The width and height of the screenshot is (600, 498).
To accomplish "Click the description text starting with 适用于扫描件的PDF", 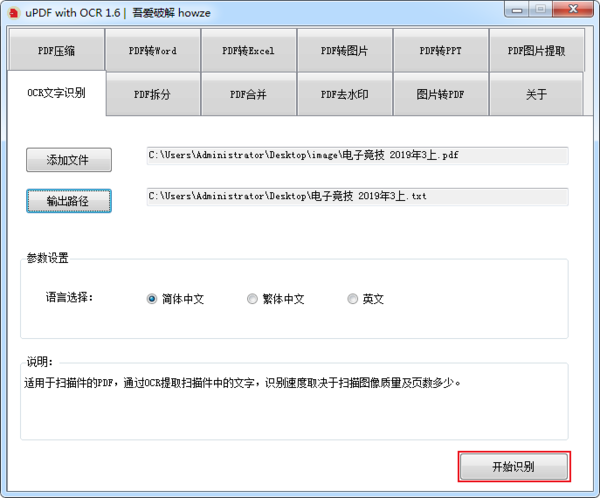I will (x=243, y=382).
